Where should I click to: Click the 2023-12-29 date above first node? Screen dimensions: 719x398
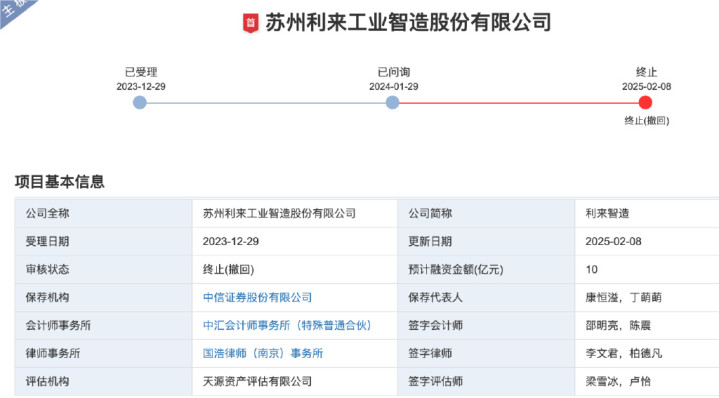[x=141, y=87]
